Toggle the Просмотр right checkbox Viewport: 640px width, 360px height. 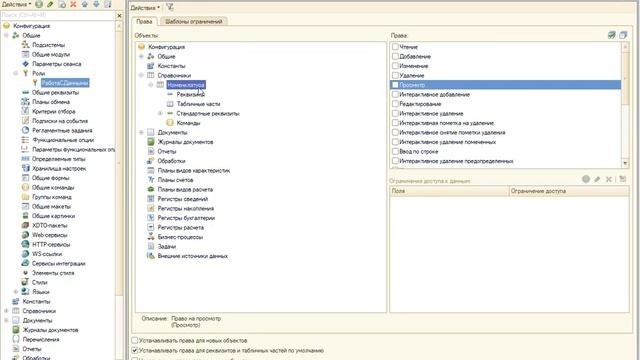pyautogui.click(x=395, y=85)
